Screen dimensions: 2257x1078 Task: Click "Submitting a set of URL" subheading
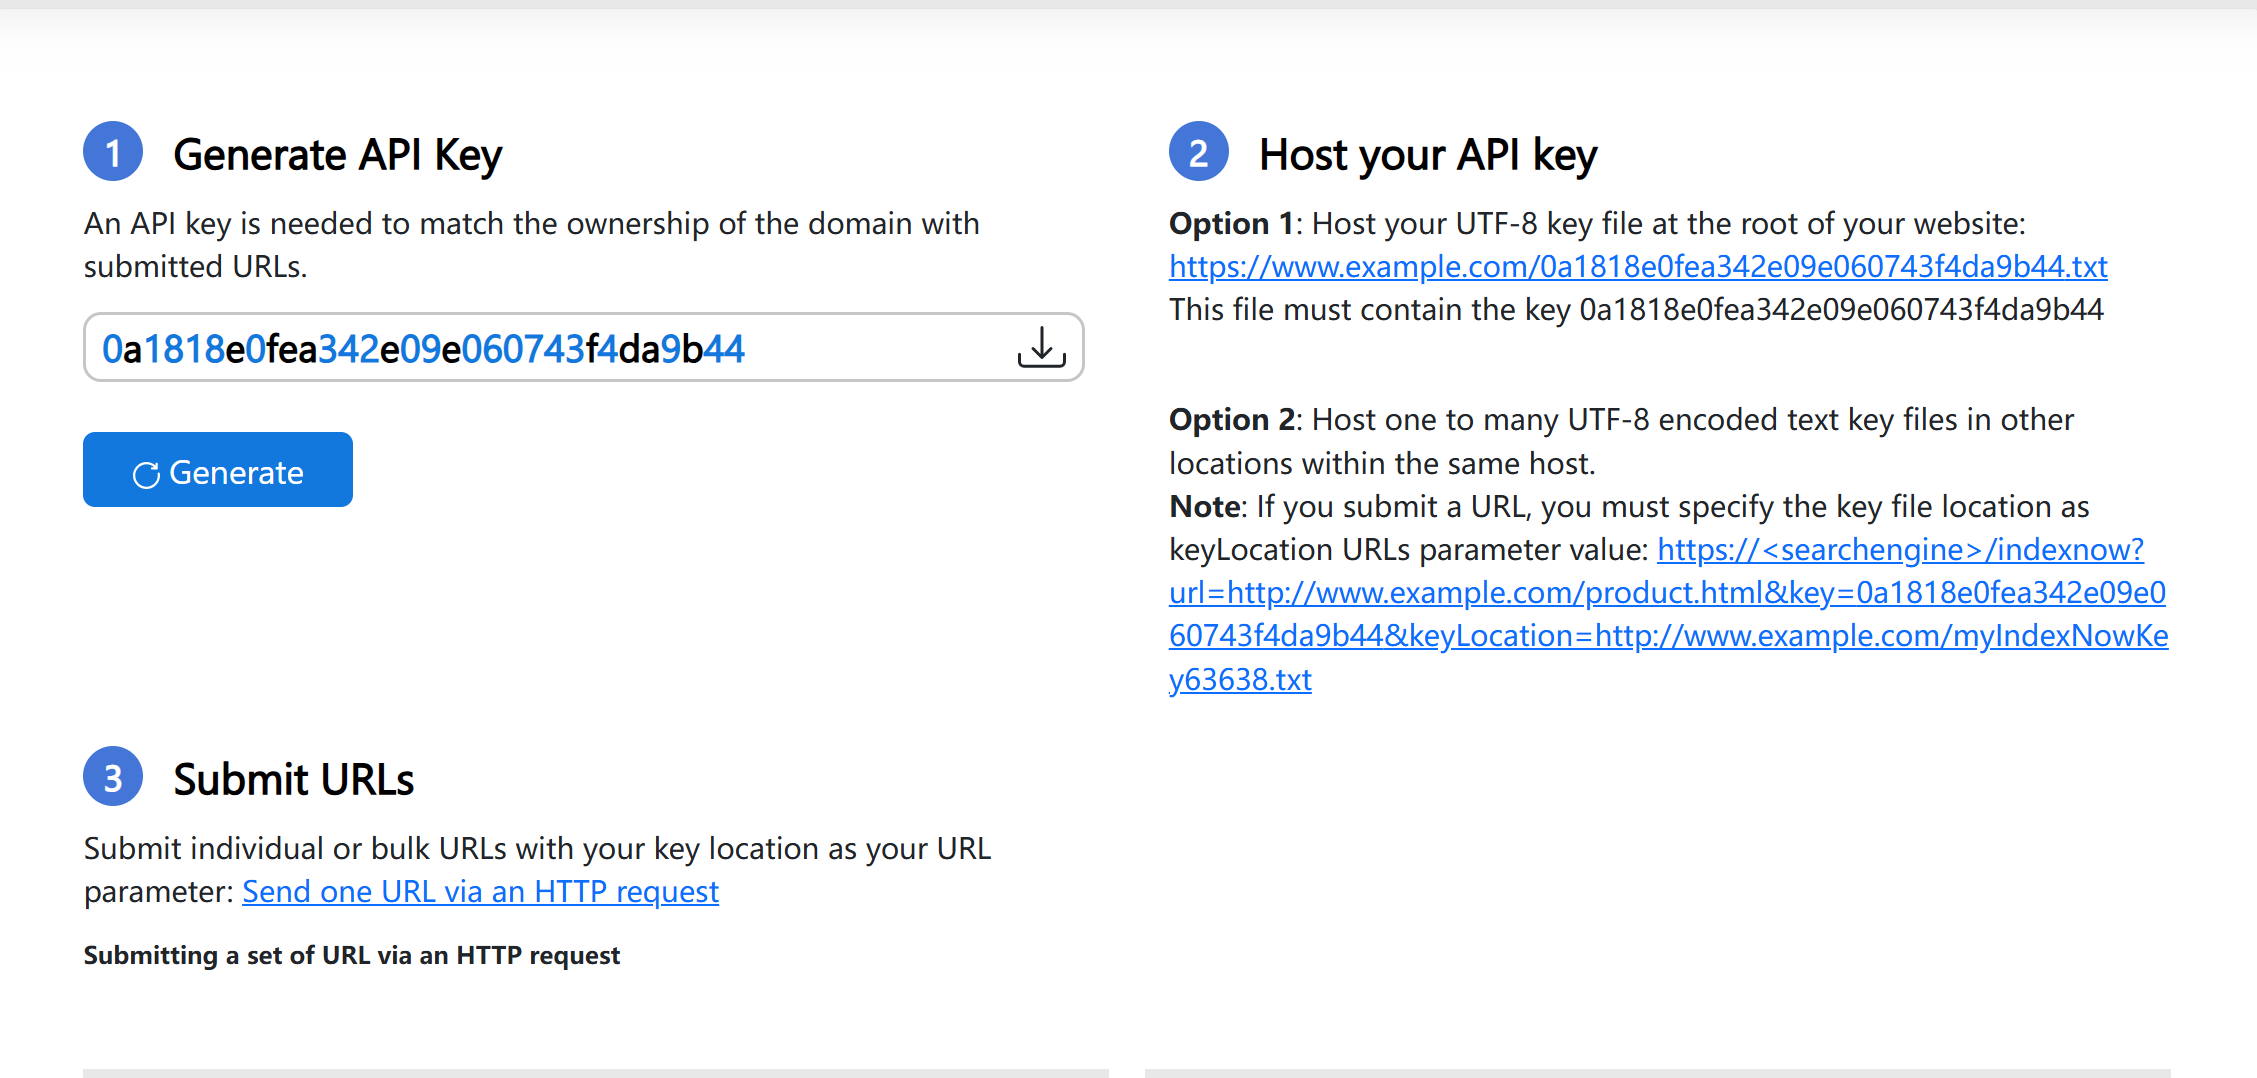[351, 955]
